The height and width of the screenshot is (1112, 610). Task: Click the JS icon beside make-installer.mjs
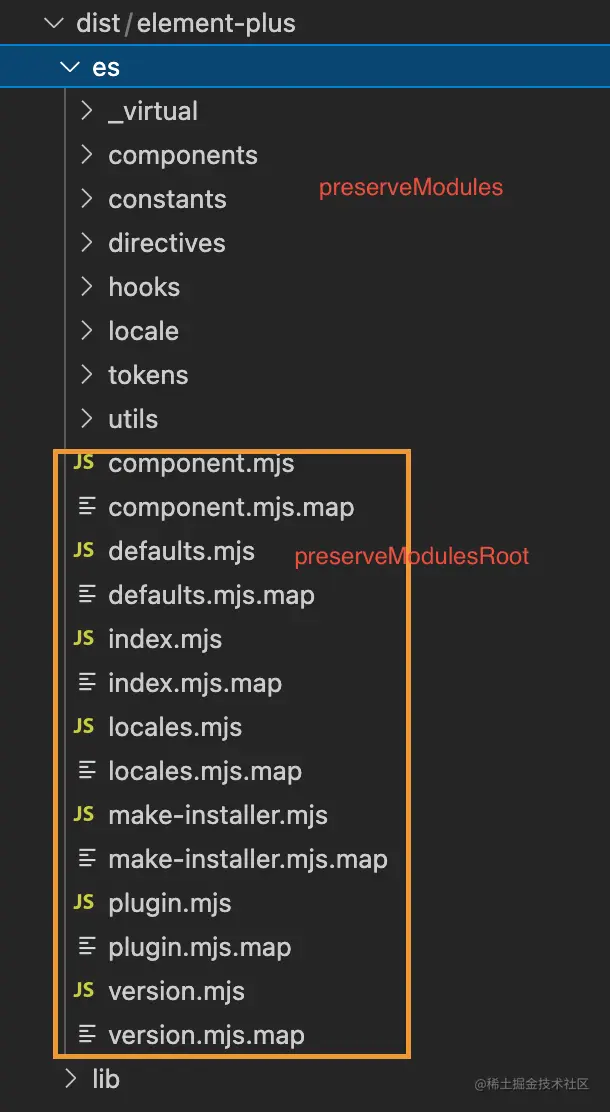point(84,815)
